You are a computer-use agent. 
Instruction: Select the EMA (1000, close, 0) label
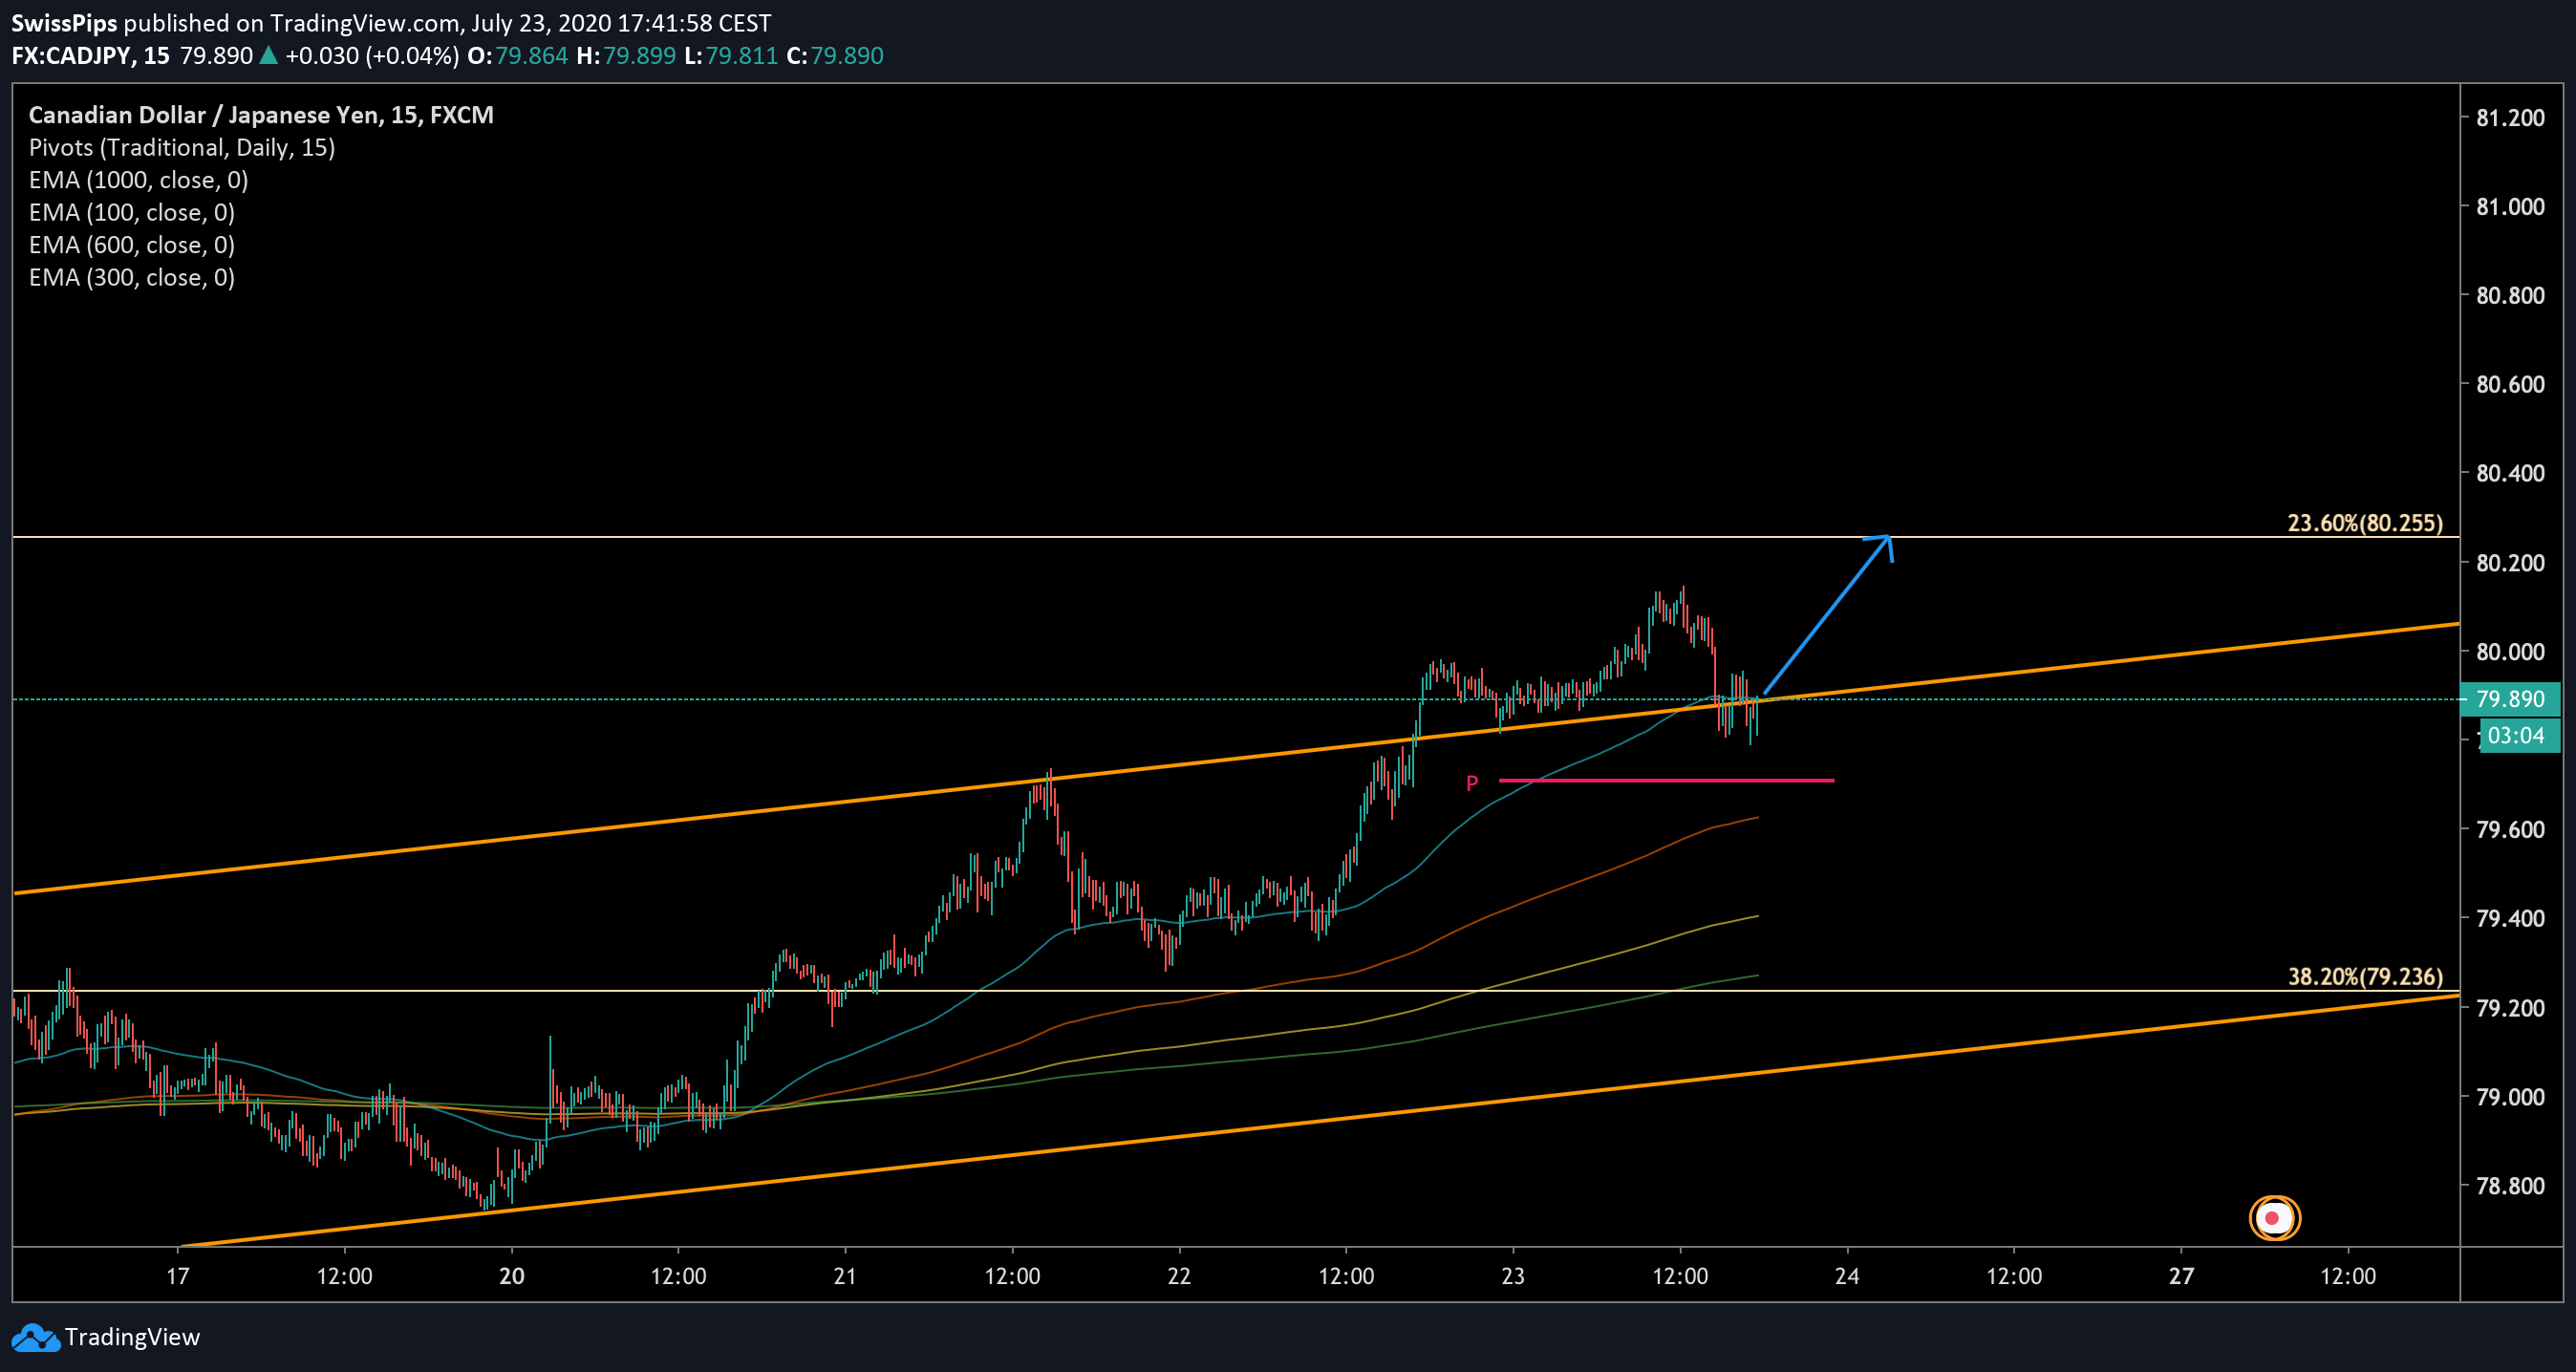tap(138, 180)
